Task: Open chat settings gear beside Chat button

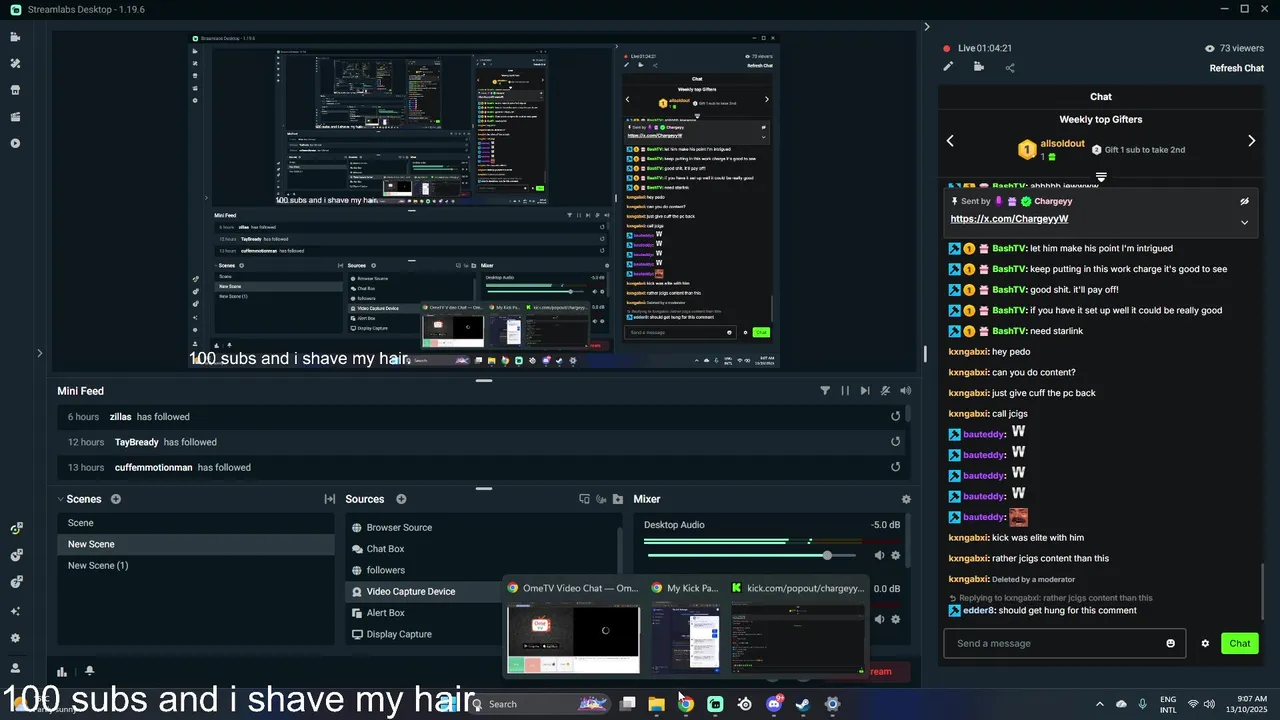Action: pyautogui.click(x=1205, y=643)
